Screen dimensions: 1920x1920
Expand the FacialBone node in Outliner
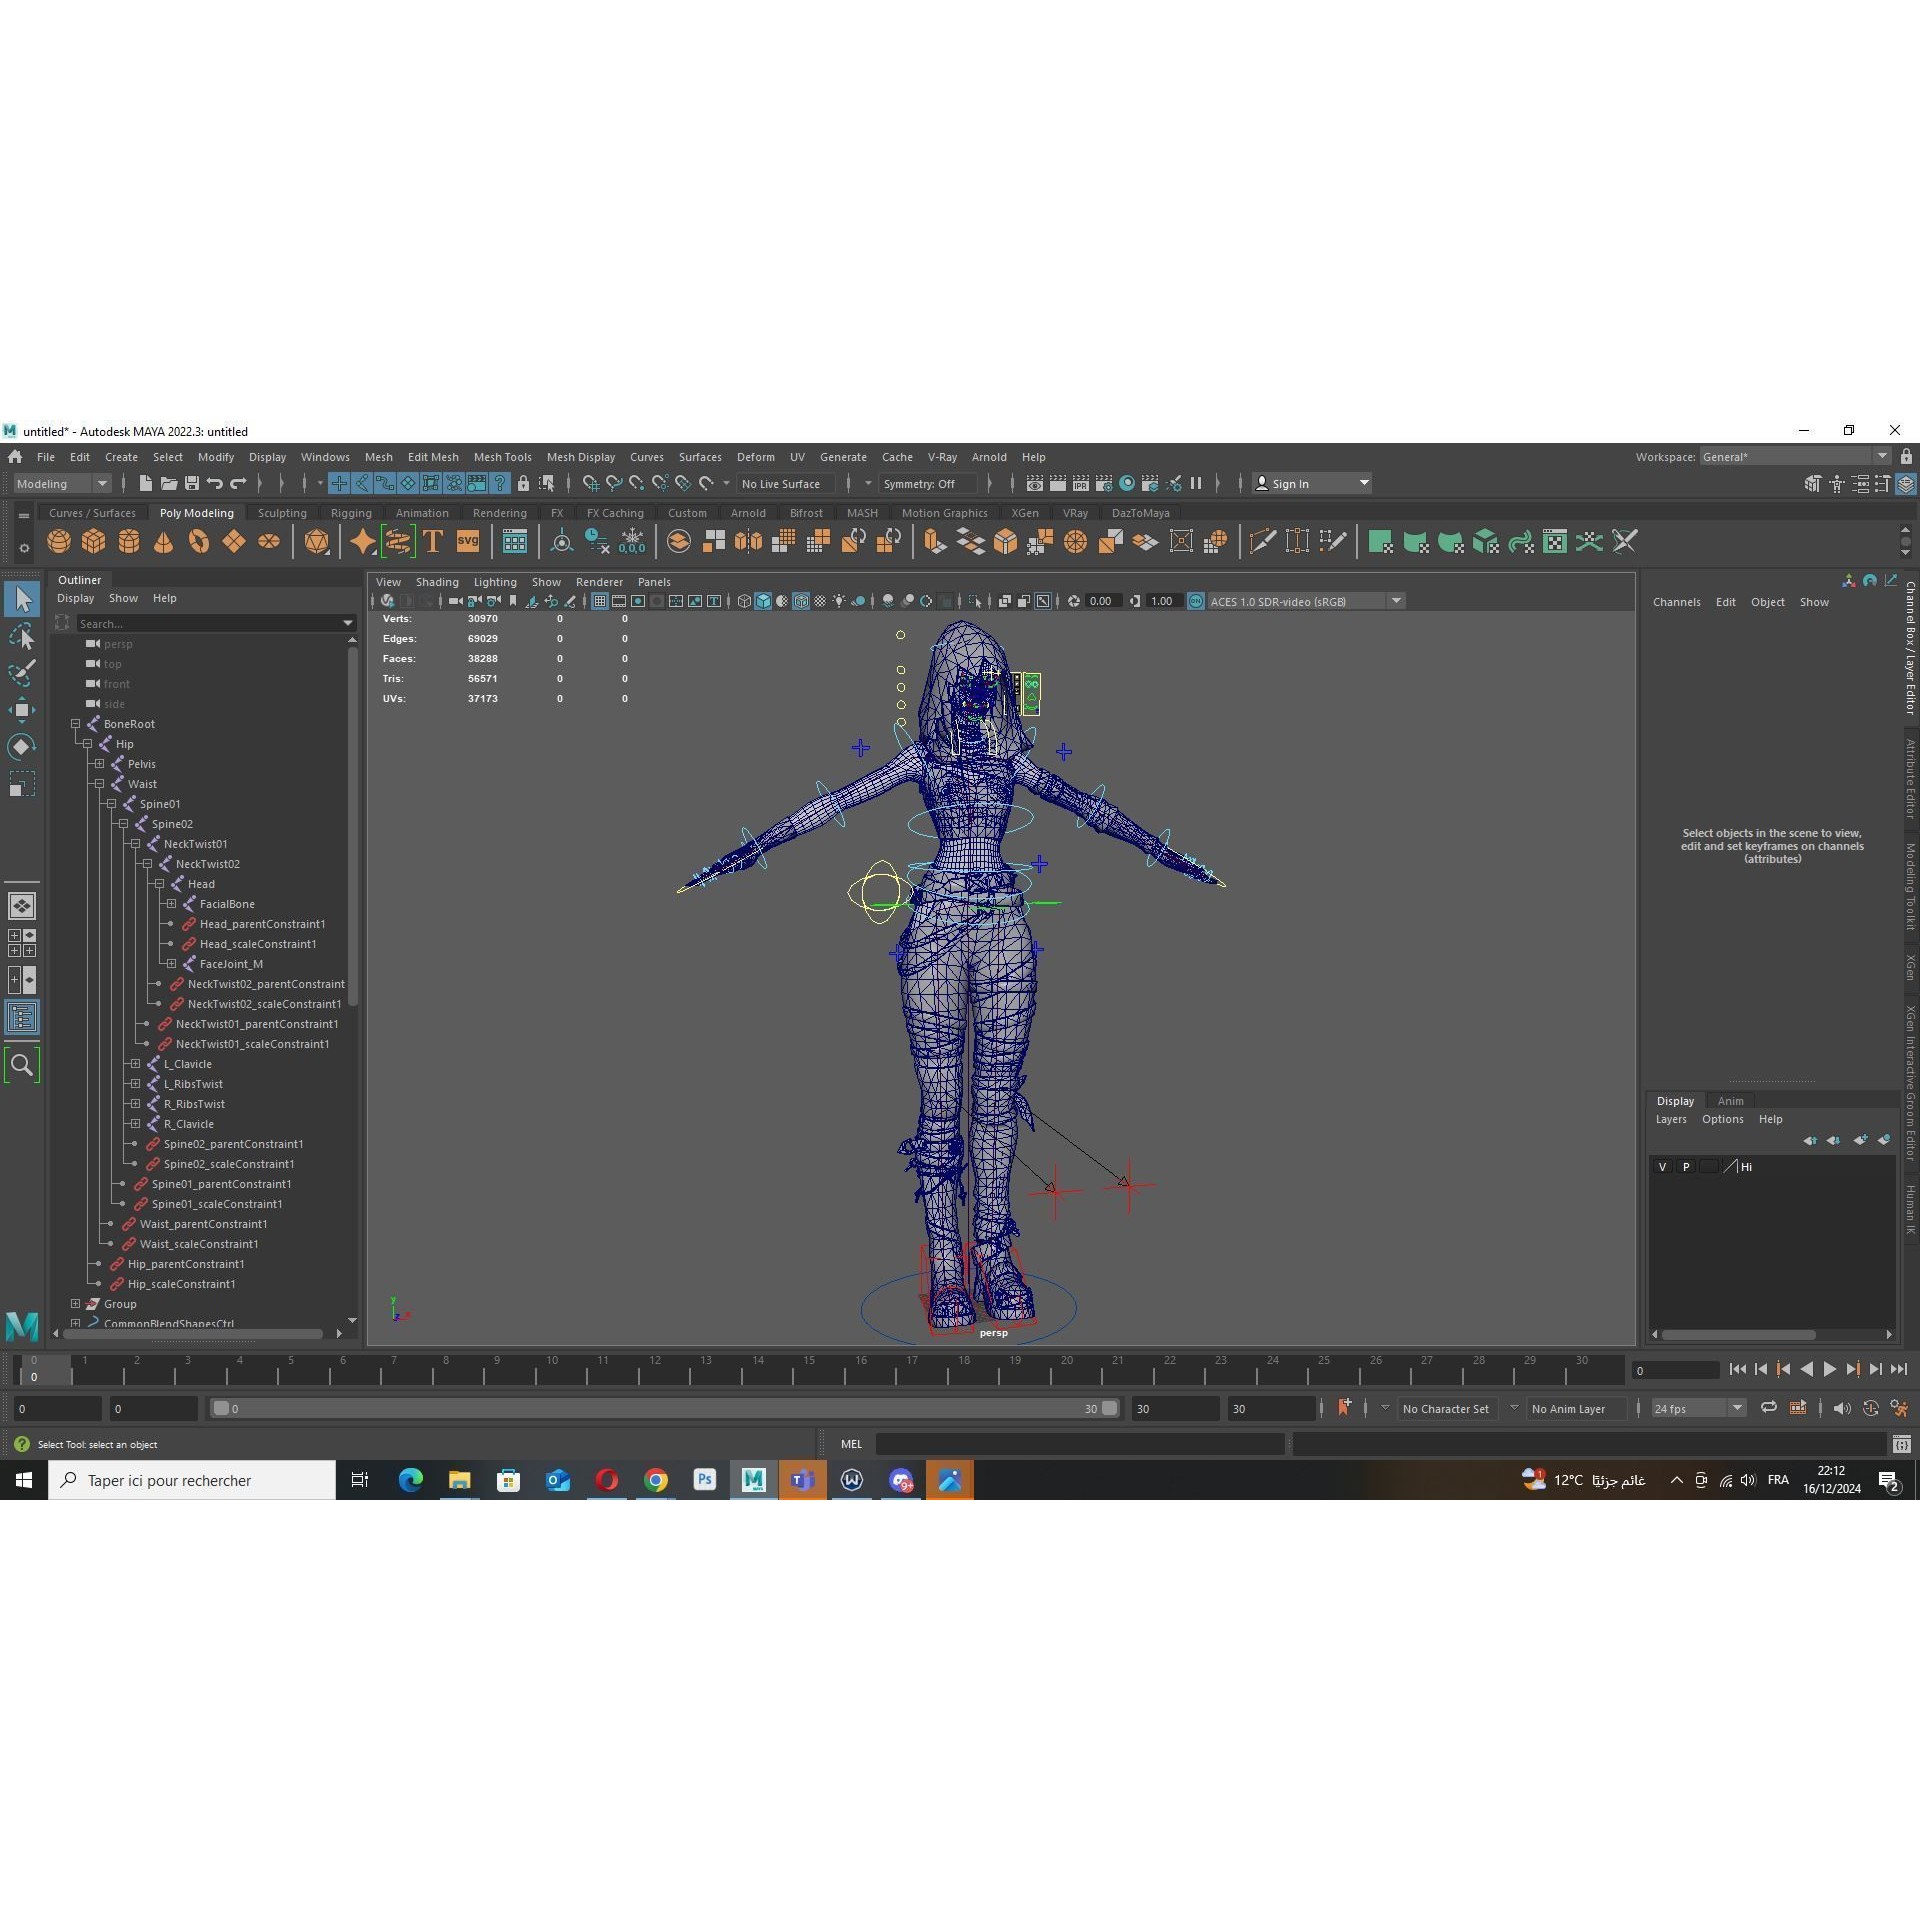point(171,904)
